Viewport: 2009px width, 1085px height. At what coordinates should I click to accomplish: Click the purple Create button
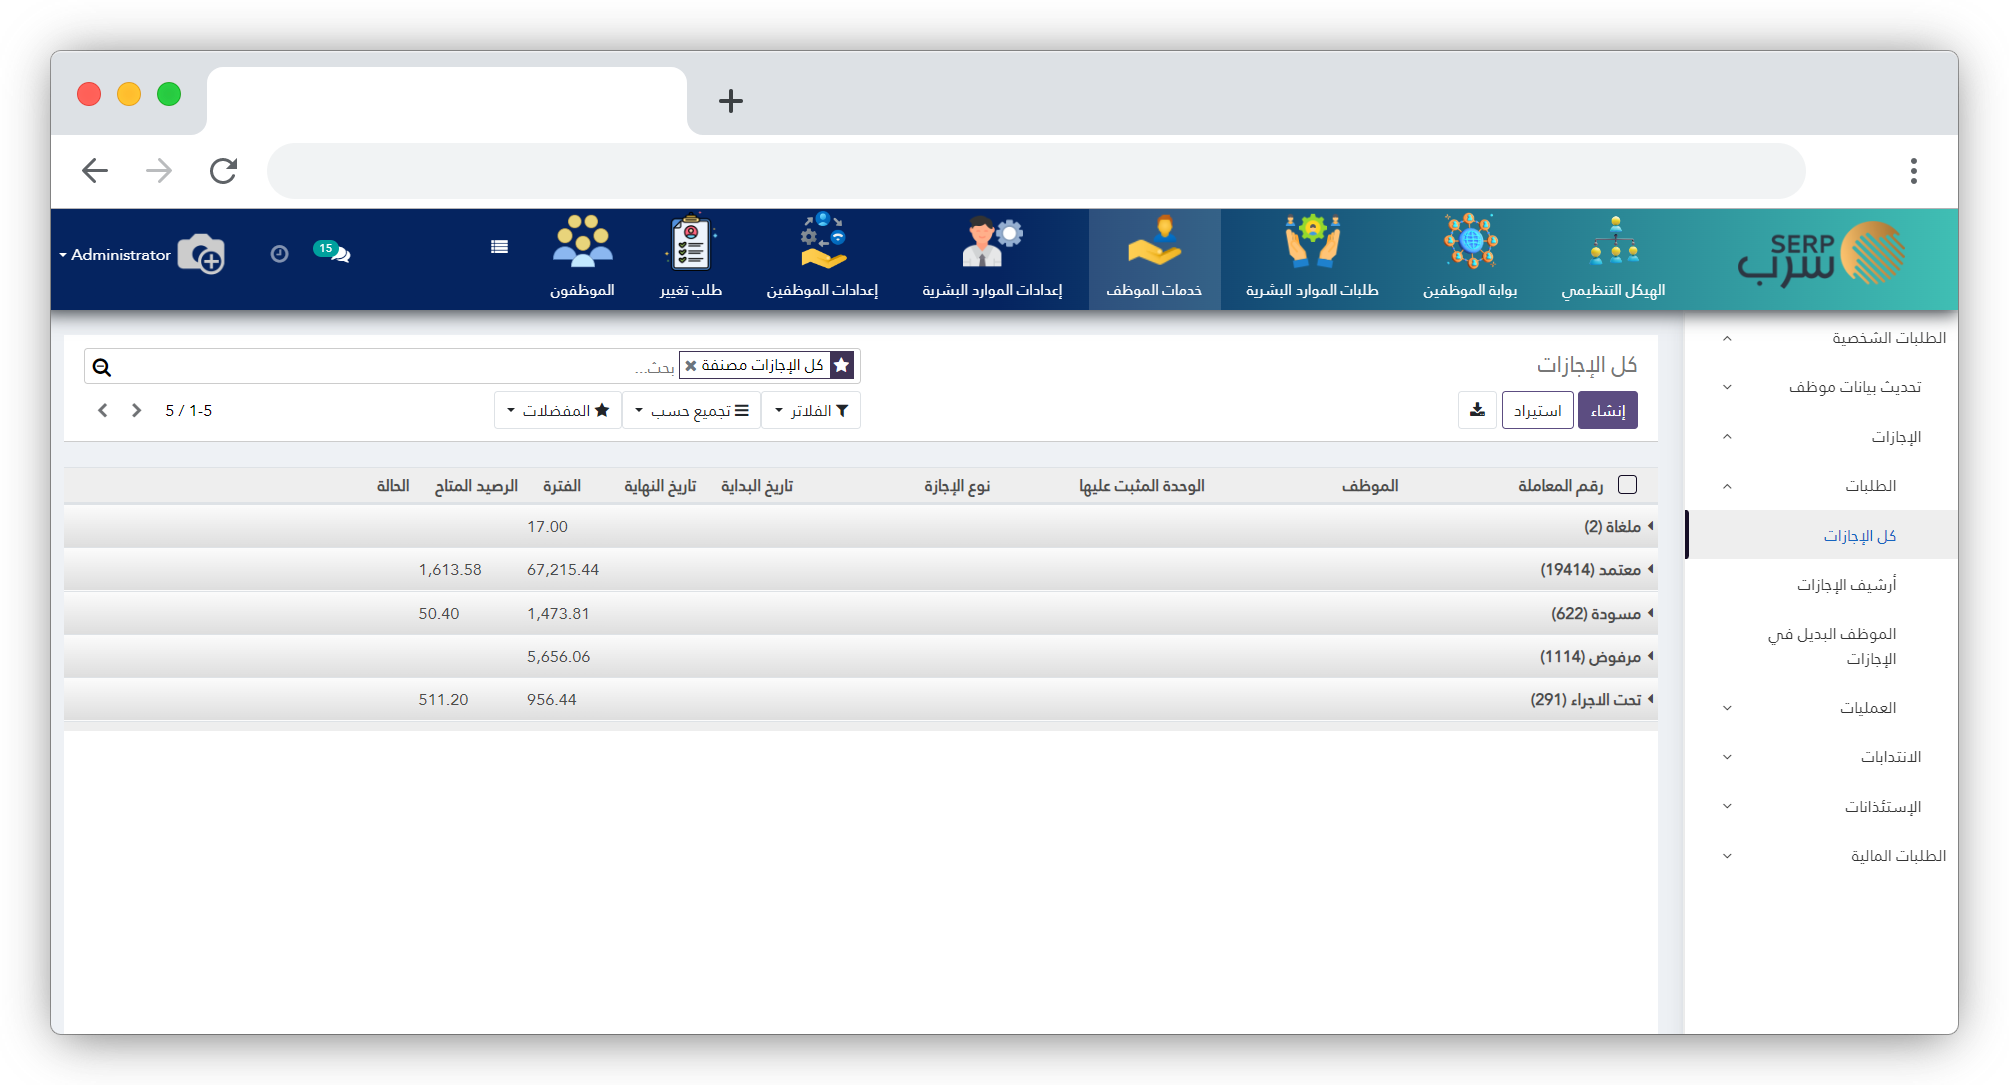coord(1607,411)
